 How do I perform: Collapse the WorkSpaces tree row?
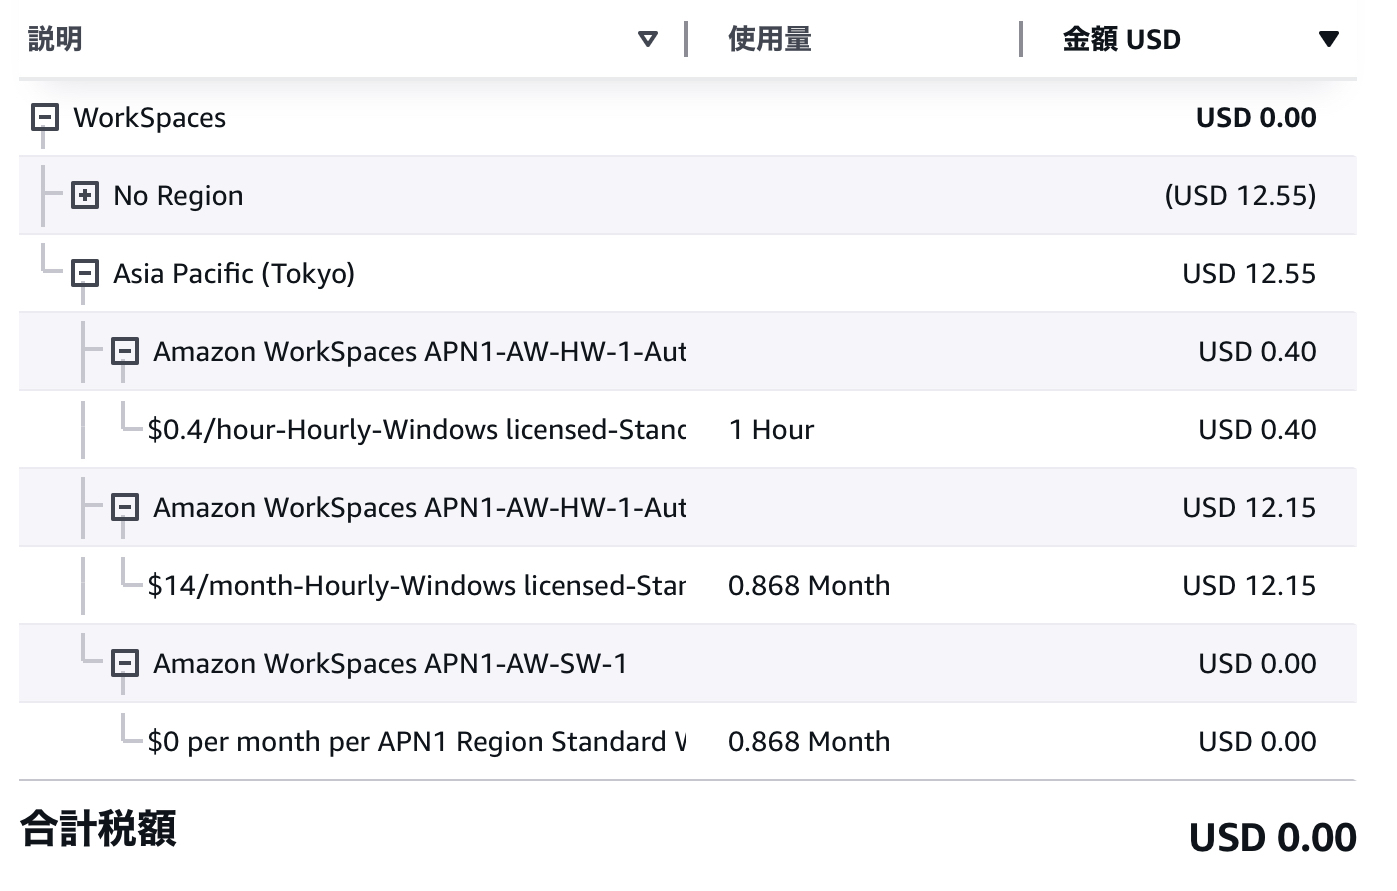[45, 118]
